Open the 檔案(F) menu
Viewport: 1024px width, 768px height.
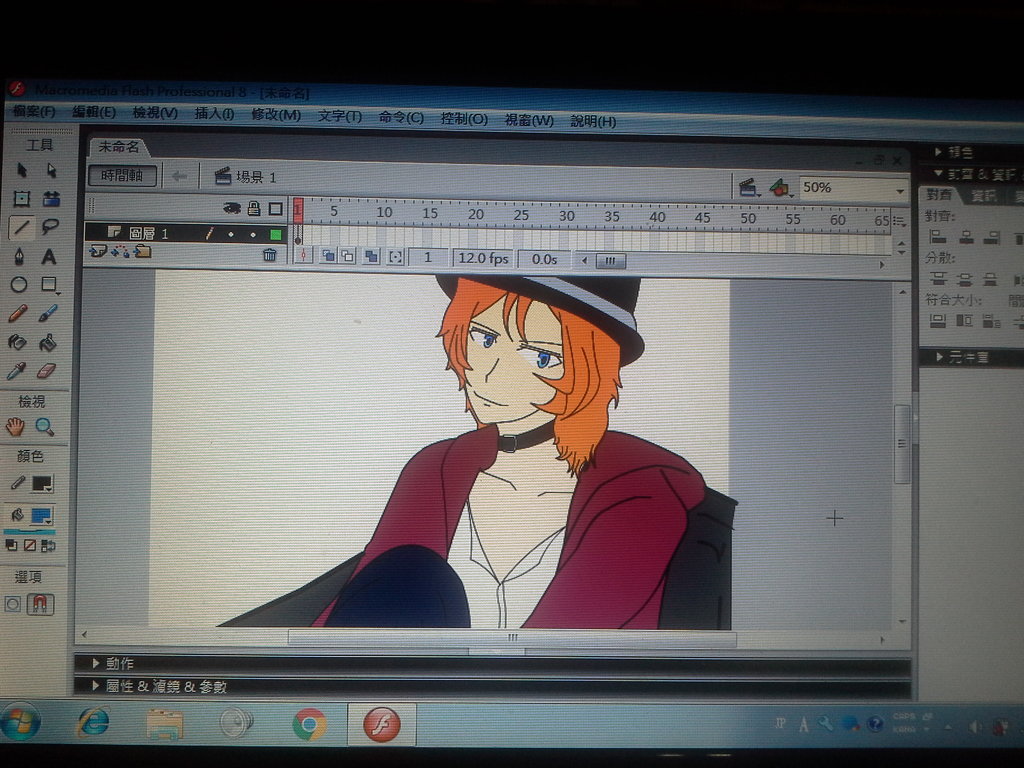(x=34, y=112)
